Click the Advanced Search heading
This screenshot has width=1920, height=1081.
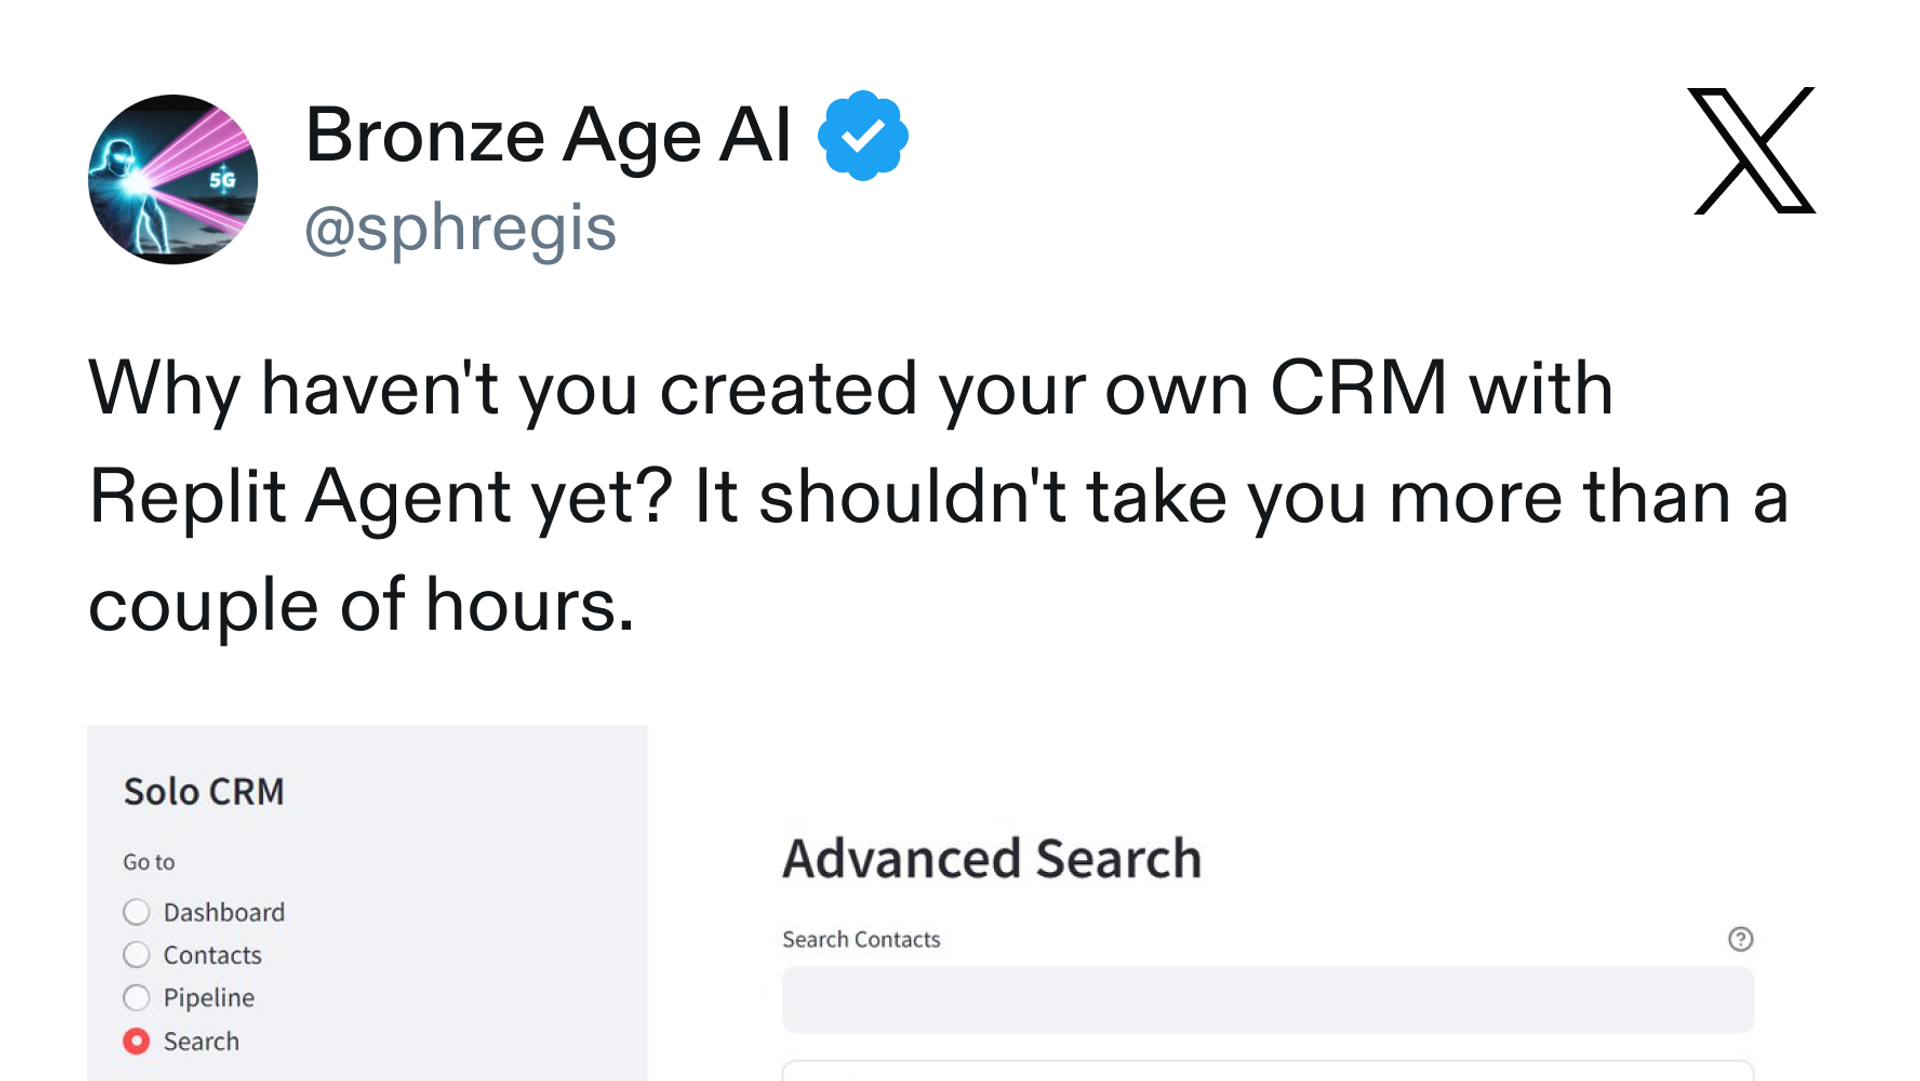[992, 858]
